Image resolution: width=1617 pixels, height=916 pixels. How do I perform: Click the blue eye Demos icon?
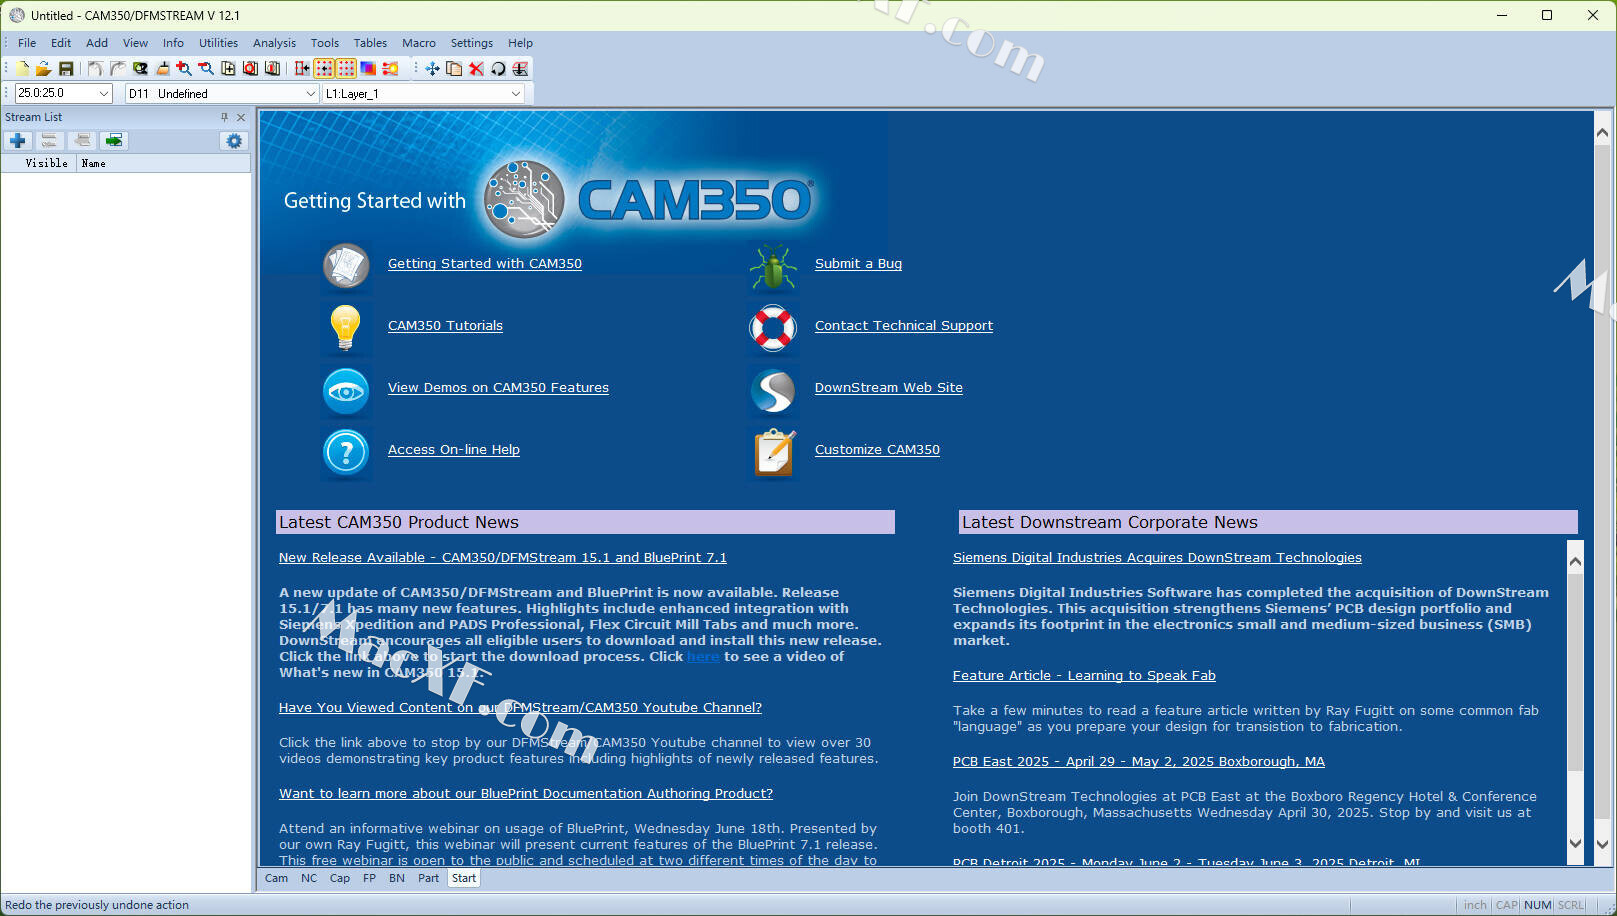point(346,390)
